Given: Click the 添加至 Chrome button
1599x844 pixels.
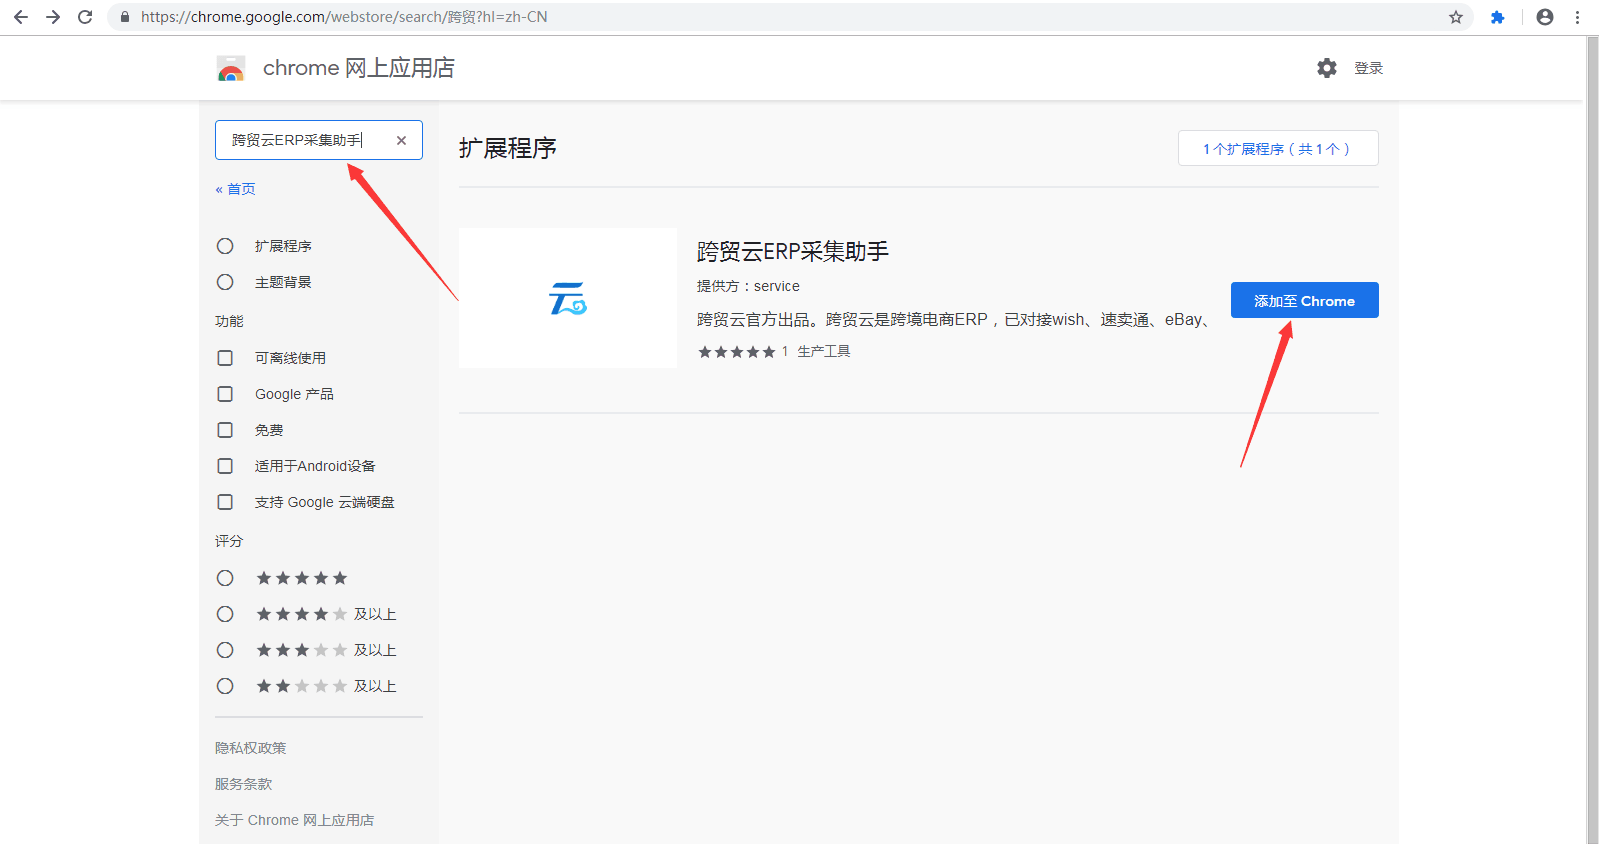Looking at the screenshot, I should [1304, 300].
